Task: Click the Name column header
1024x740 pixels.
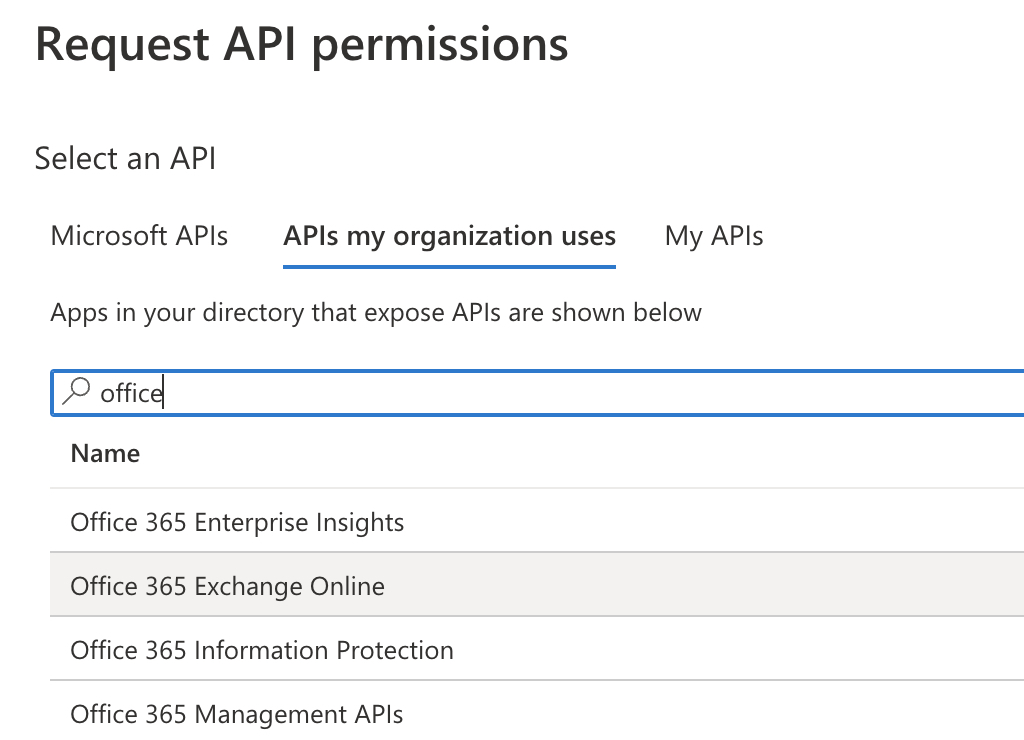Action: (x=105, y=453)
